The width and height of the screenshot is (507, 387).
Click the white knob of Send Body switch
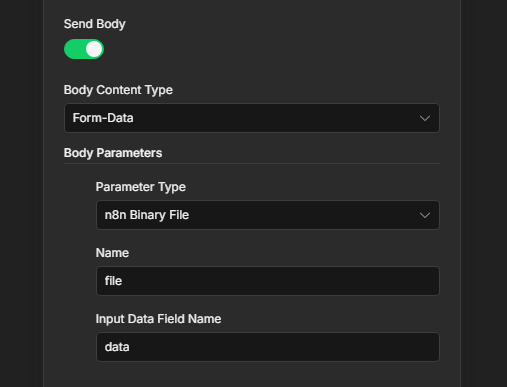[x=94, y=49]
